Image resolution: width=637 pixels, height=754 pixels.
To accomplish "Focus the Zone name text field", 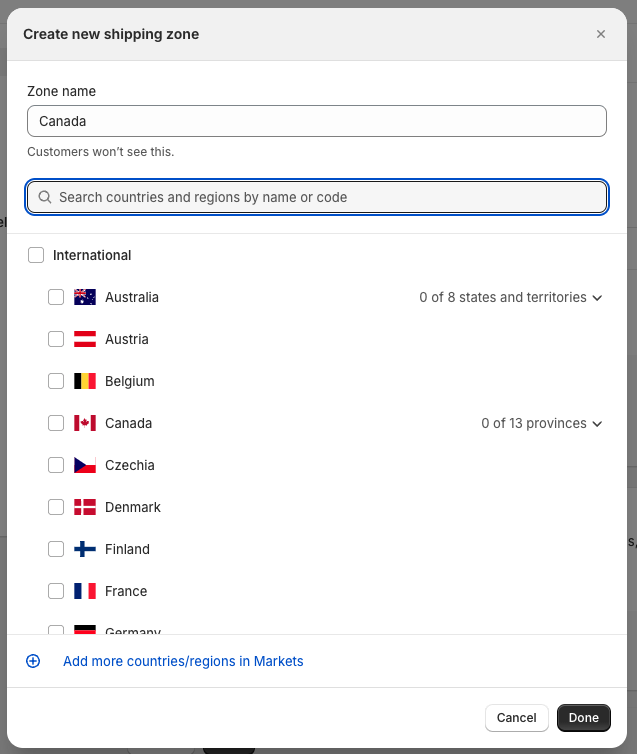I will pos(317,121).
